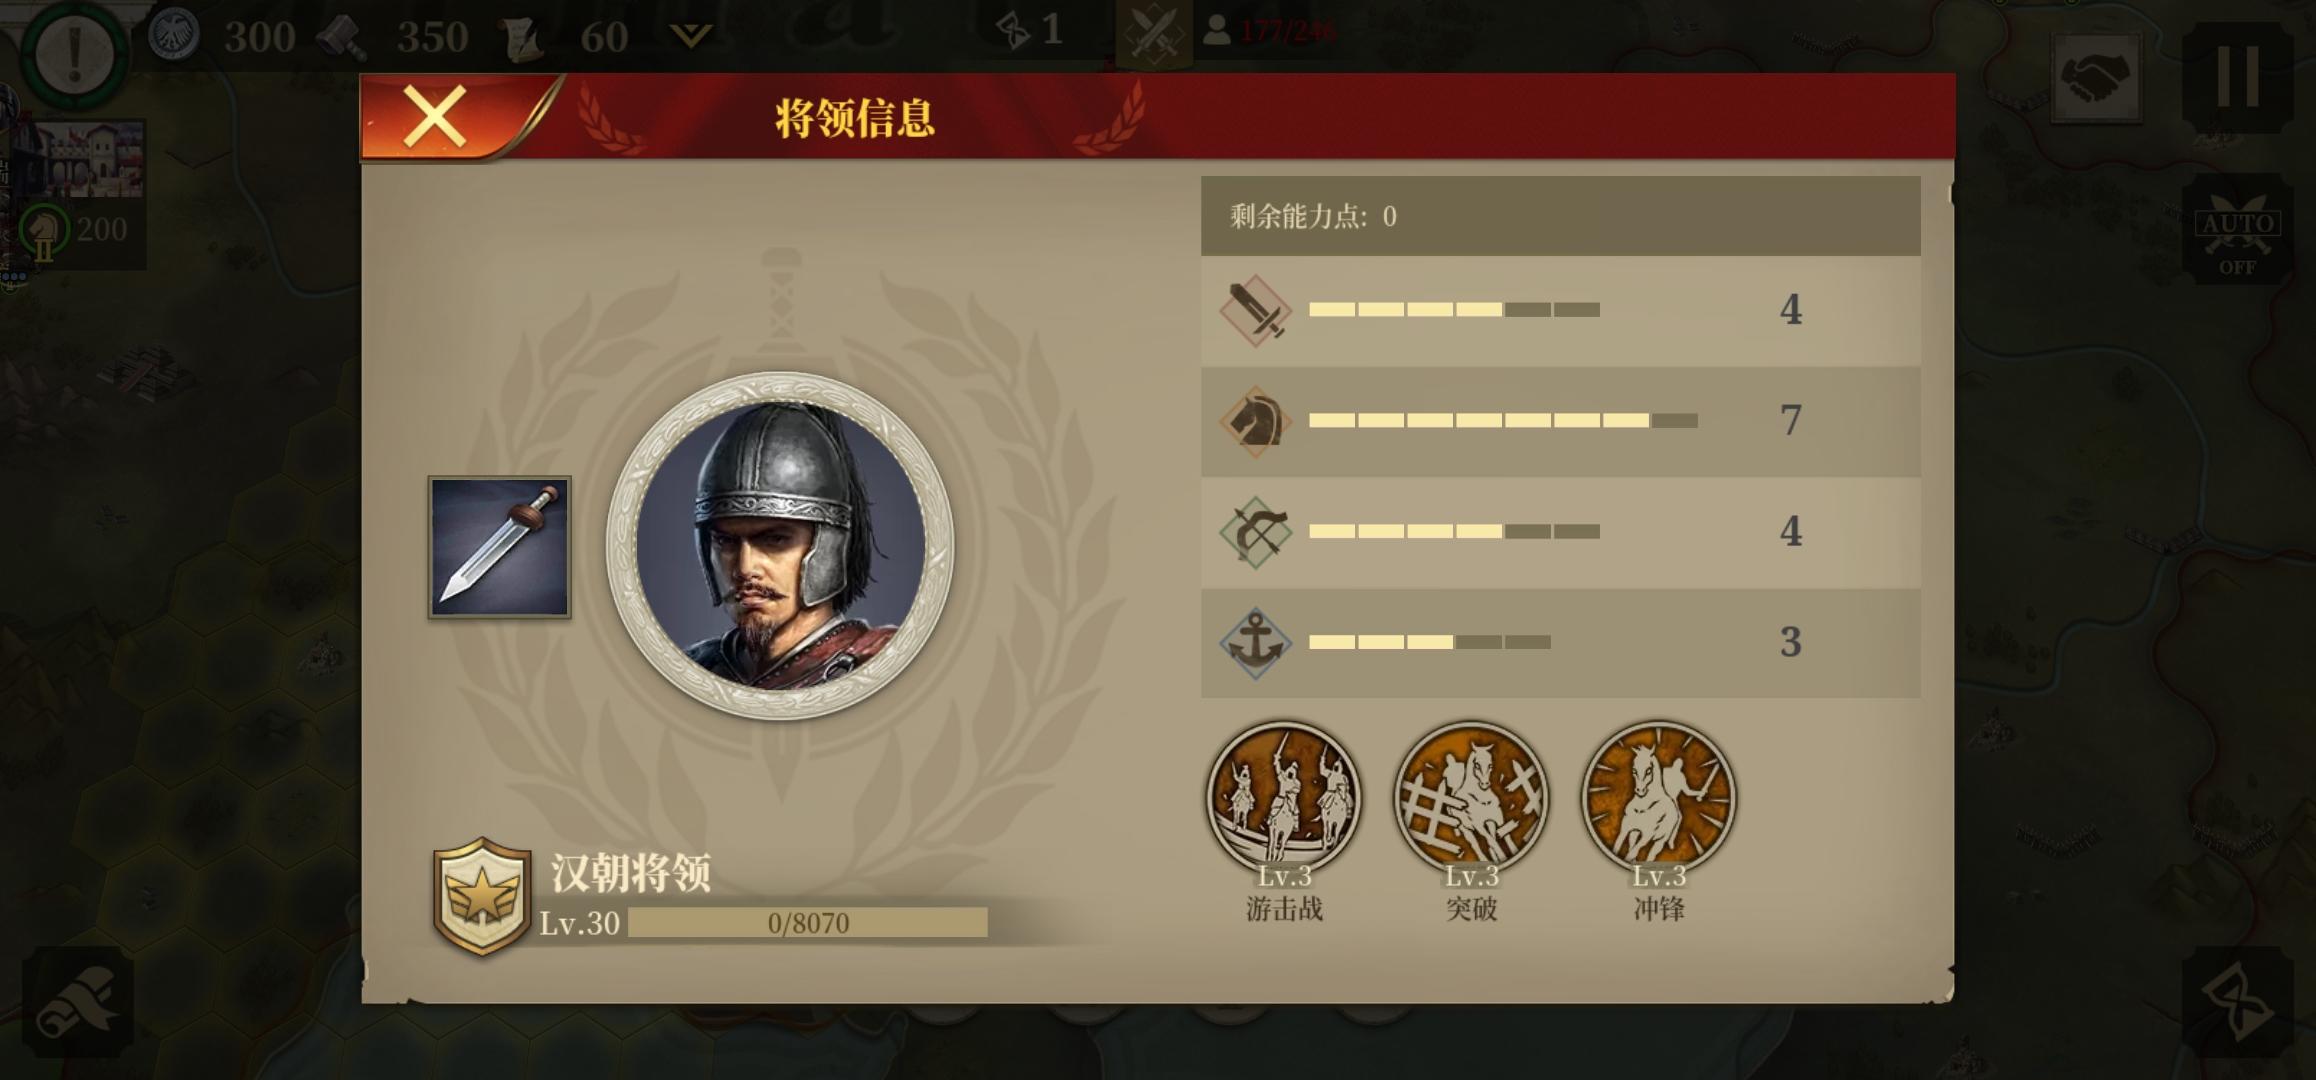The width and height of the screenshot is (2316, 1080).
Task: Expand the resources dropdown arrow
Action: coord(690,36)
